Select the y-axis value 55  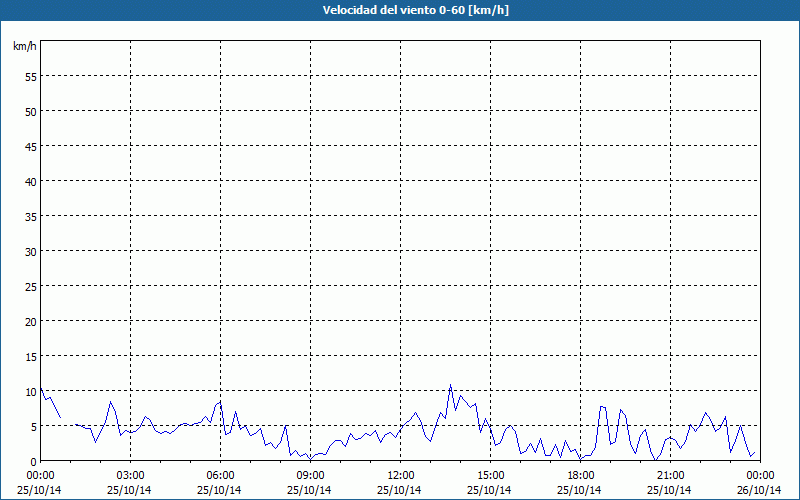point(31,77)
